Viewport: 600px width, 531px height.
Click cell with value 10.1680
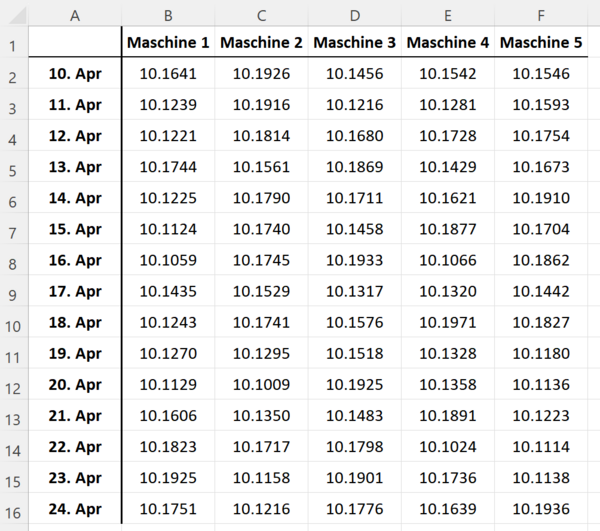click(x=355, y=135)
